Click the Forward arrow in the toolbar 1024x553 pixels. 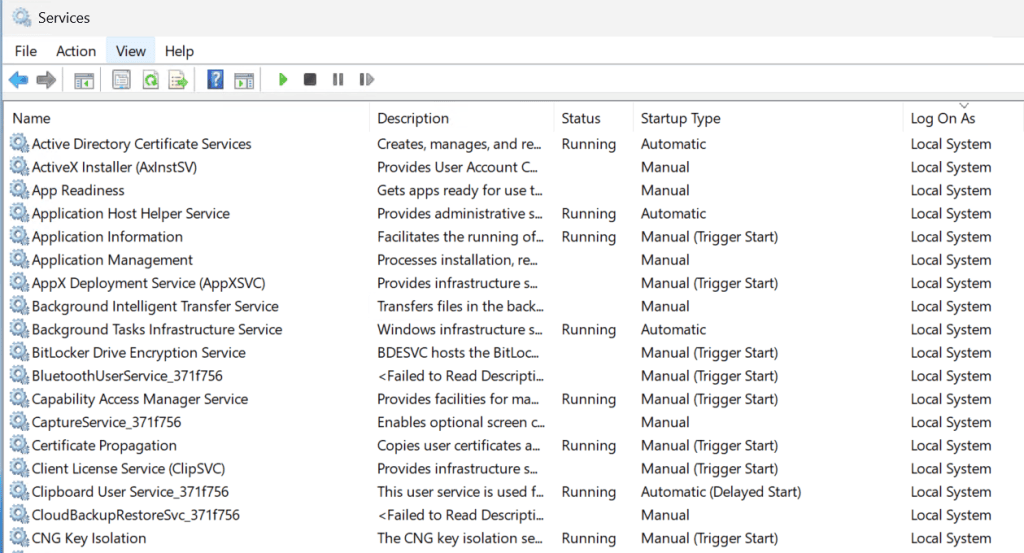46,80
